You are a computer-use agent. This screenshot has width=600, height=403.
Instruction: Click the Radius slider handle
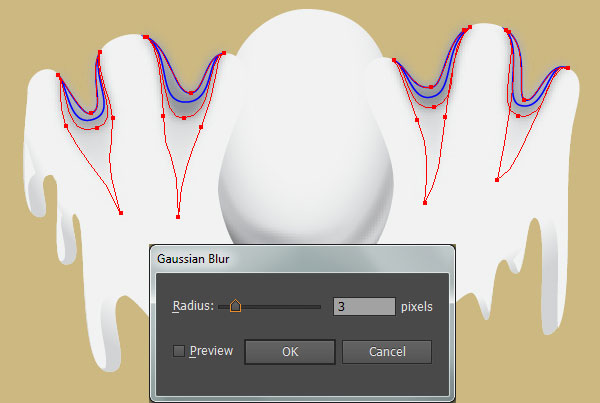pos(235,306)
